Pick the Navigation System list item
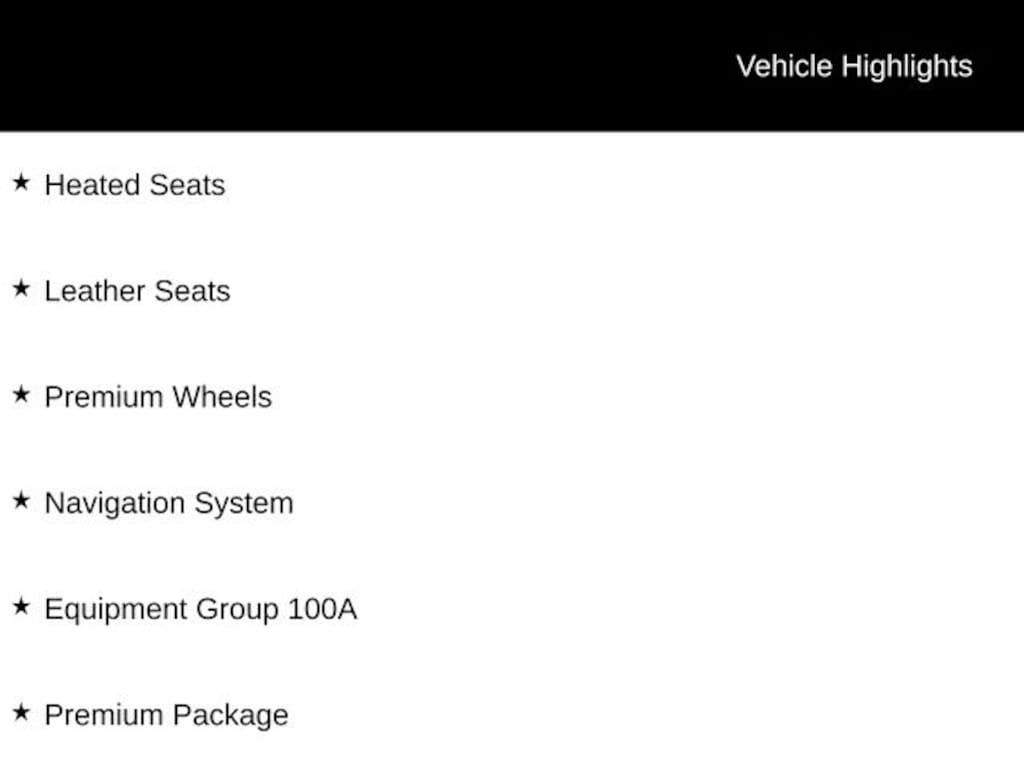Viewport: 1024px width, 768px height. (x=169, y=503)
